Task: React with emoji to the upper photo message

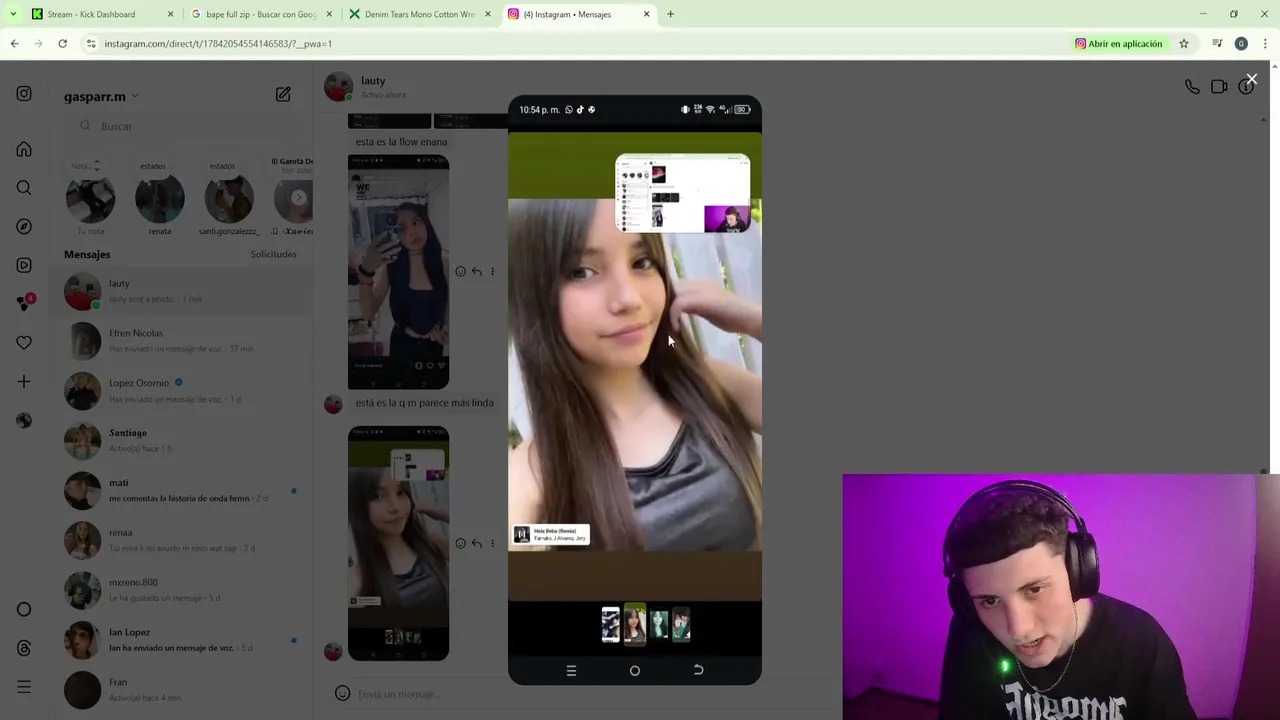Action: 460,271
